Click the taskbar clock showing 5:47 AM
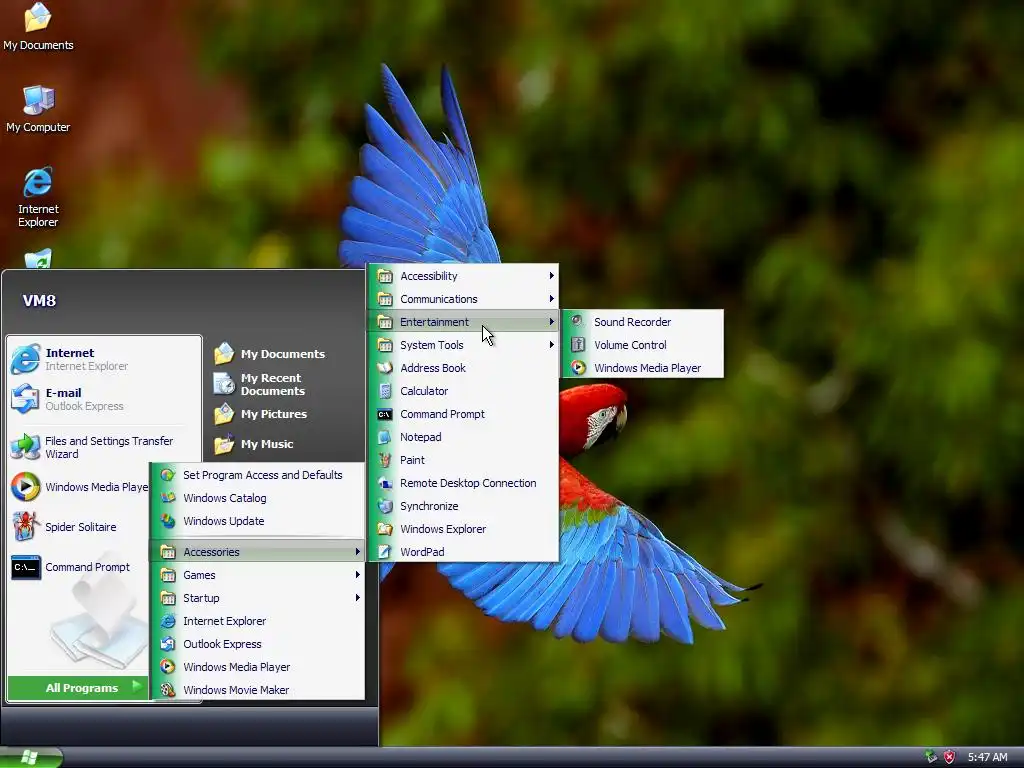1024x768 pixels. point(987,757)
